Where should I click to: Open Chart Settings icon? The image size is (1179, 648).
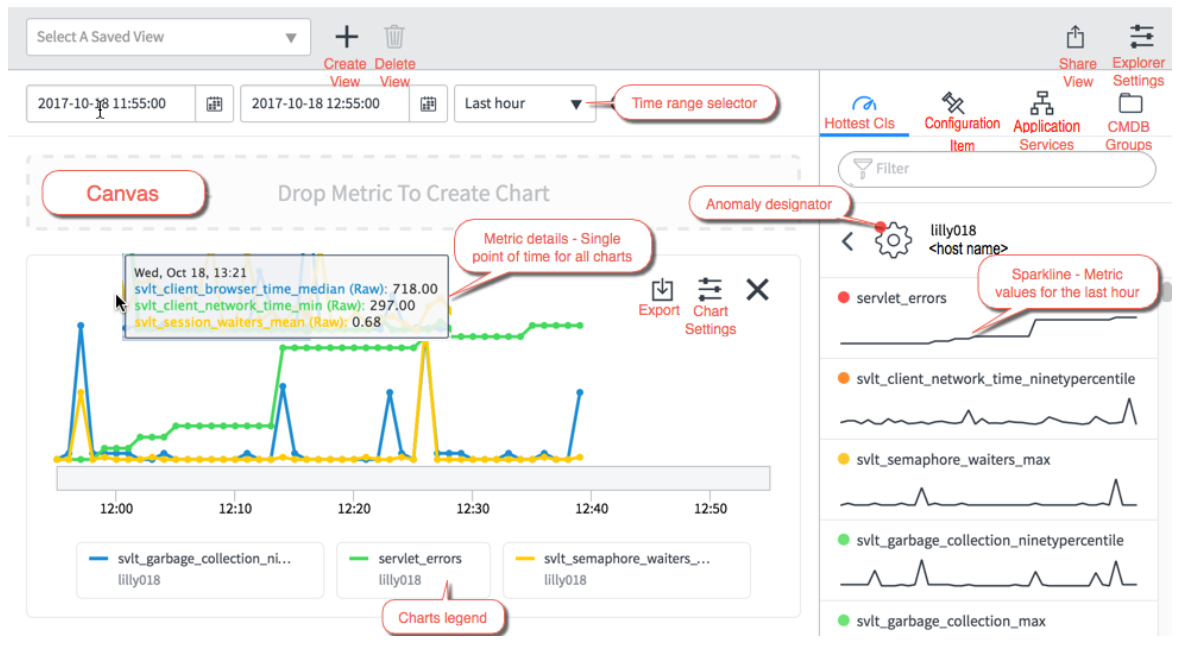(x=710, y=289)
